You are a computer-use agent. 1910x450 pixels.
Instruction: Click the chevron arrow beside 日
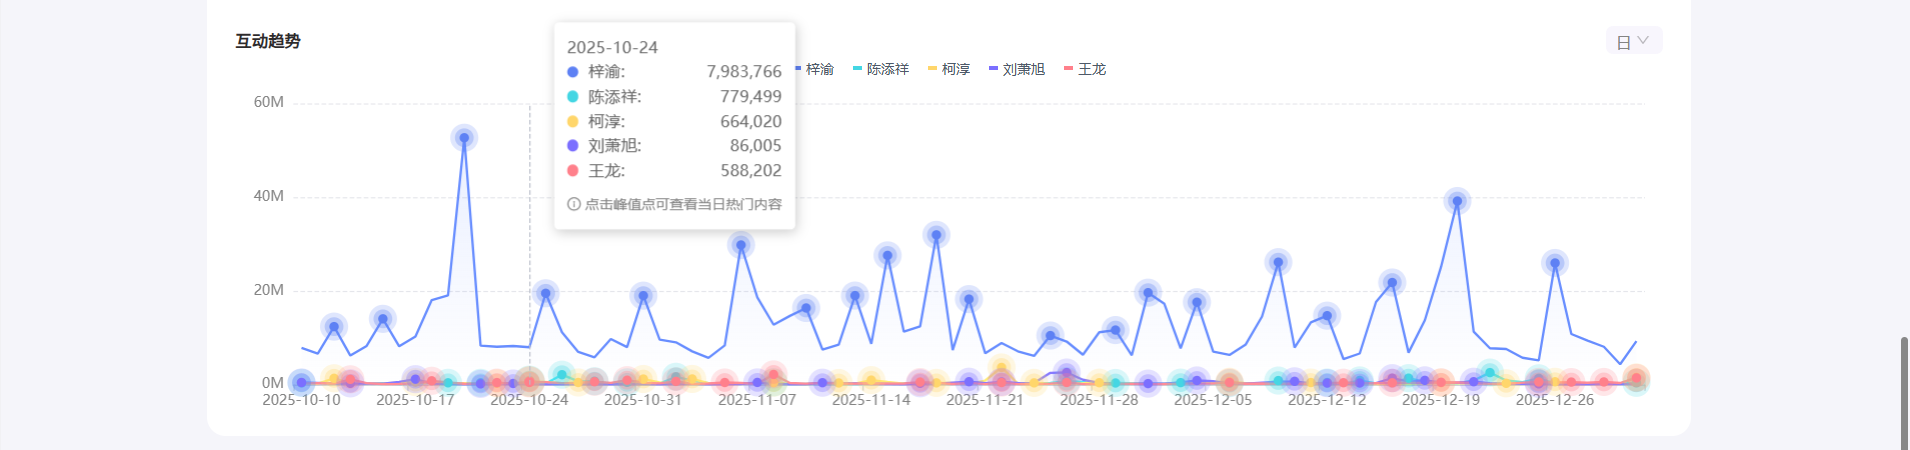[1643, 41]
